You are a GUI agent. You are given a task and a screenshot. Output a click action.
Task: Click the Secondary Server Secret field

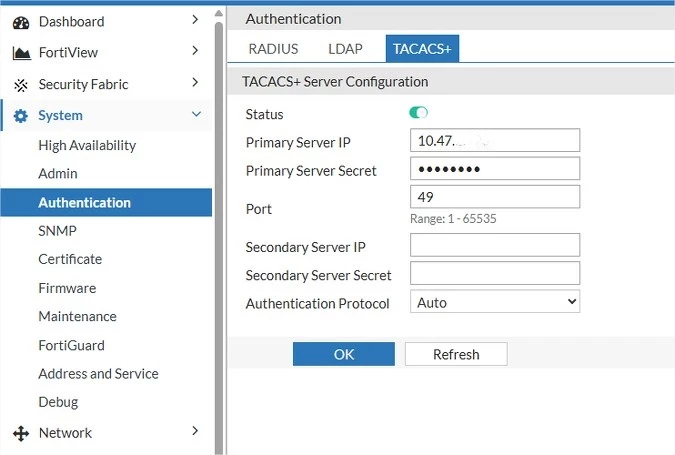(495, 273)
